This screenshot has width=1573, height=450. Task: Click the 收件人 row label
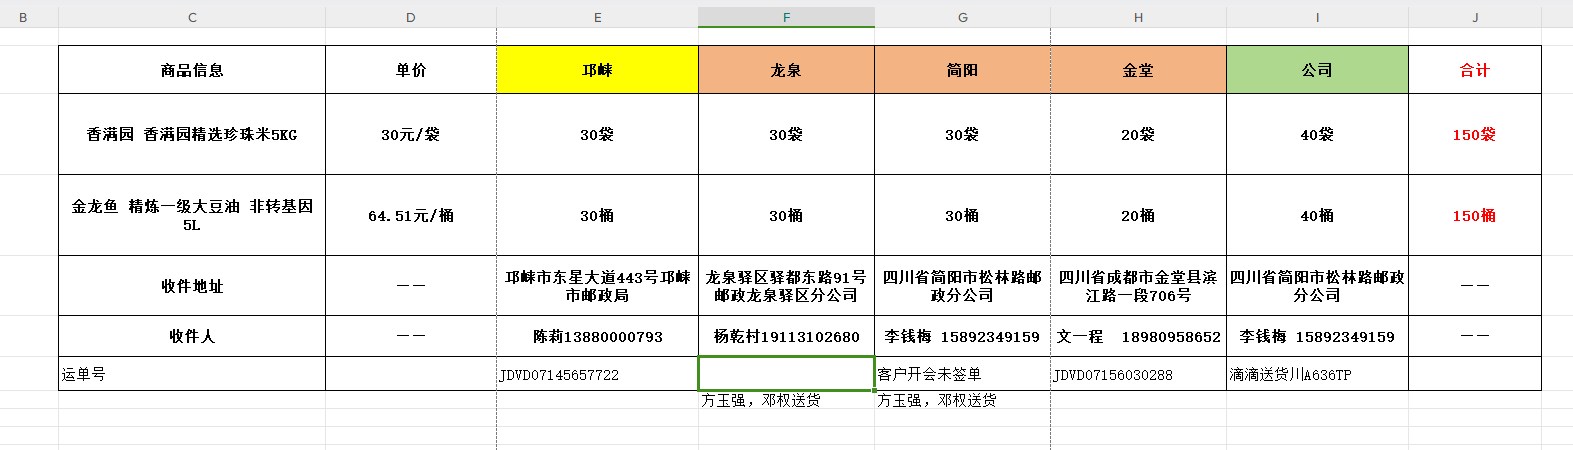point(192,336)
